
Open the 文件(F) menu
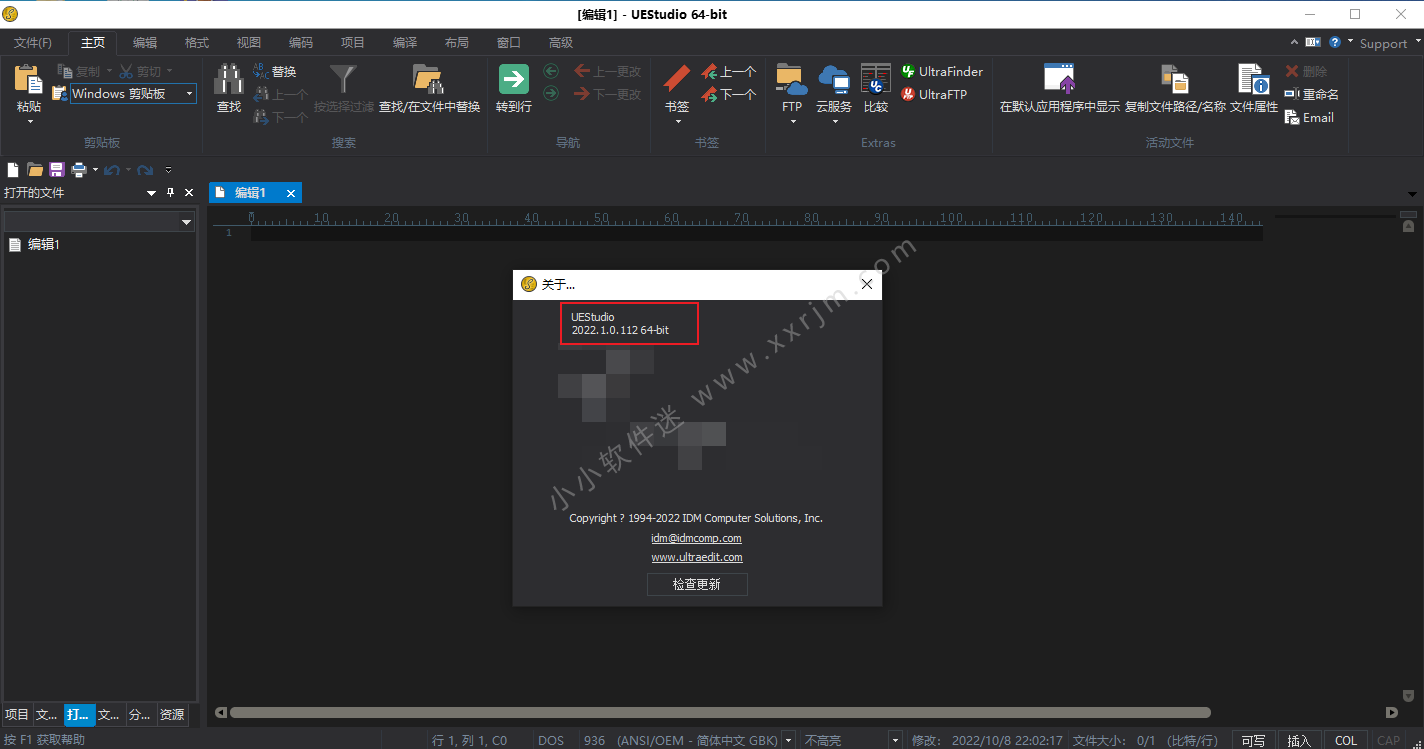(33, 43)
